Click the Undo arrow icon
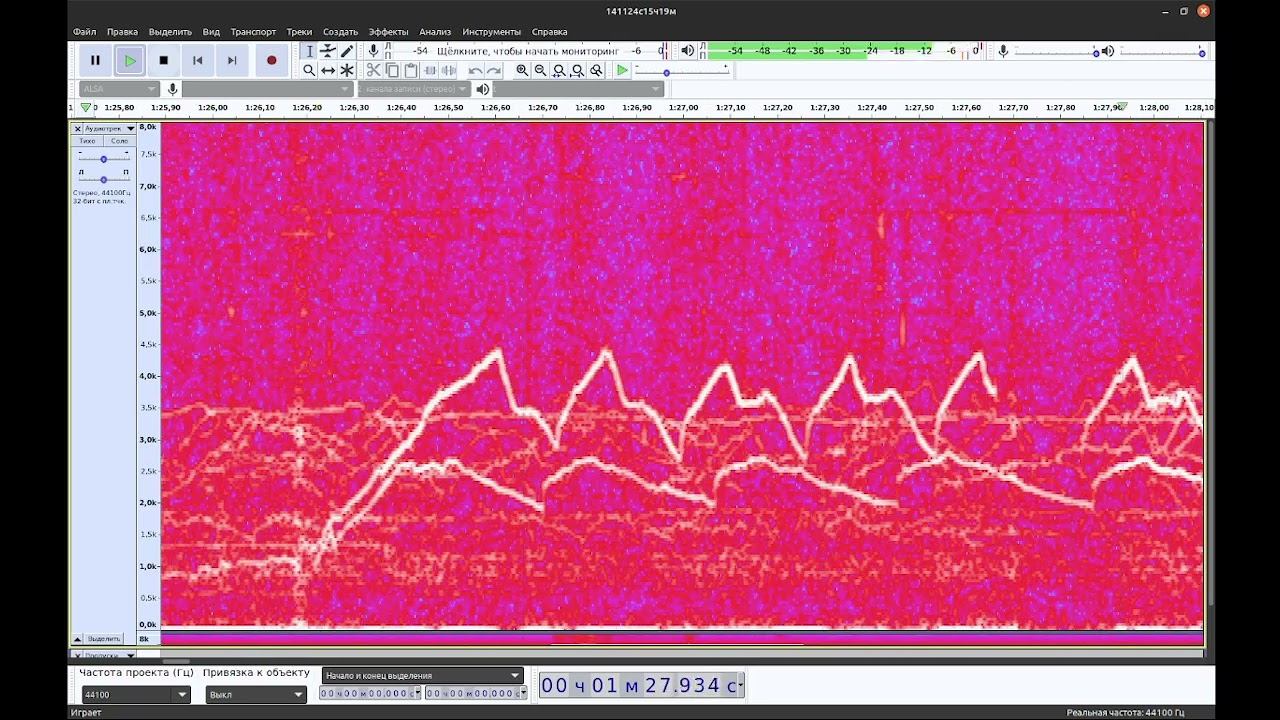Viewport: 1280px width, 720px height. point(475,70)
